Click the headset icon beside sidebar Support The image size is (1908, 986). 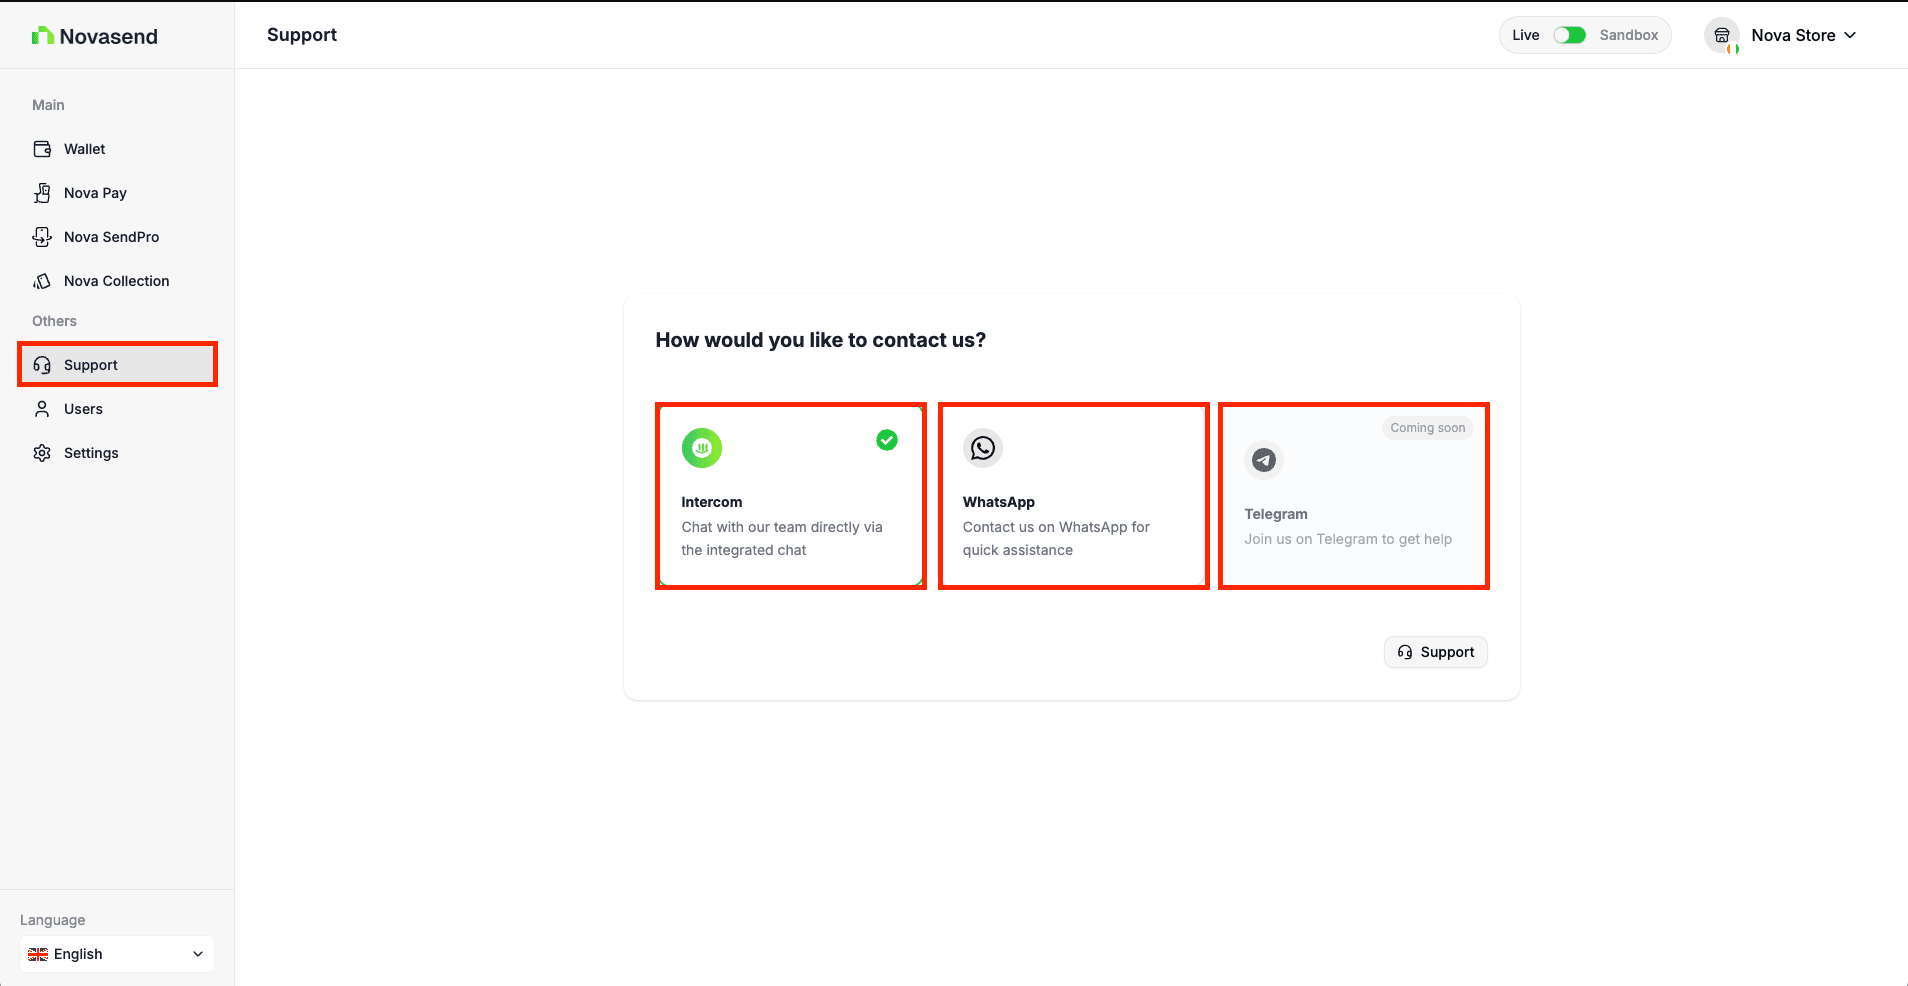[42, 365]
